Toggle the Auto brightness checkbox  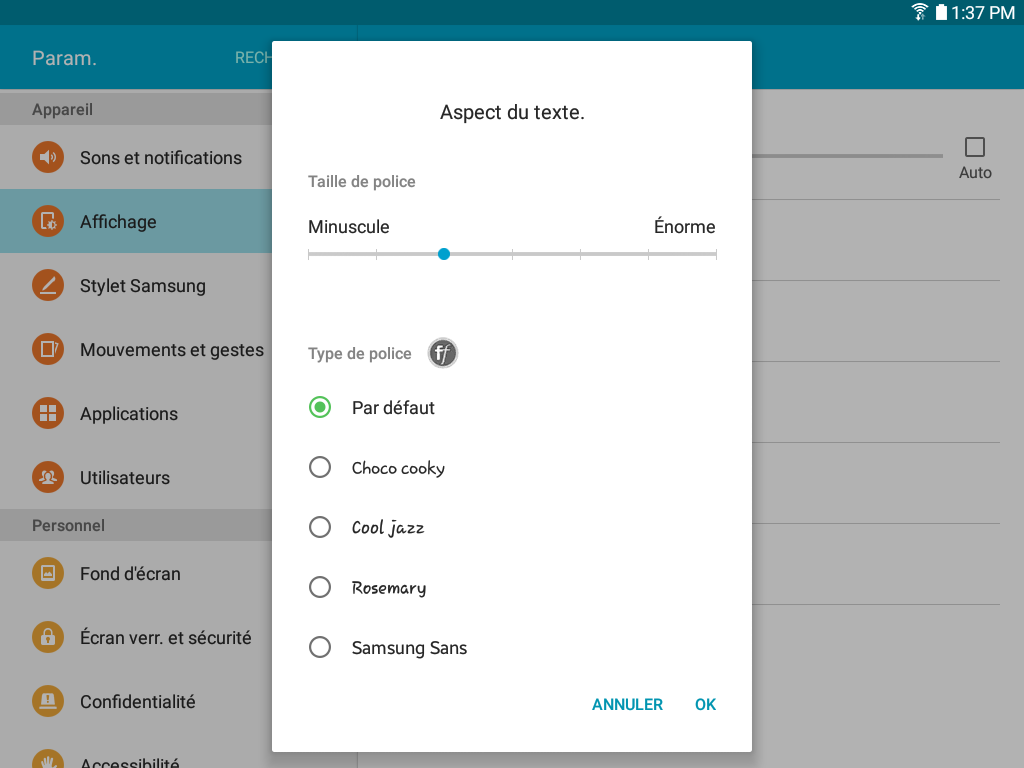[975, 147]
